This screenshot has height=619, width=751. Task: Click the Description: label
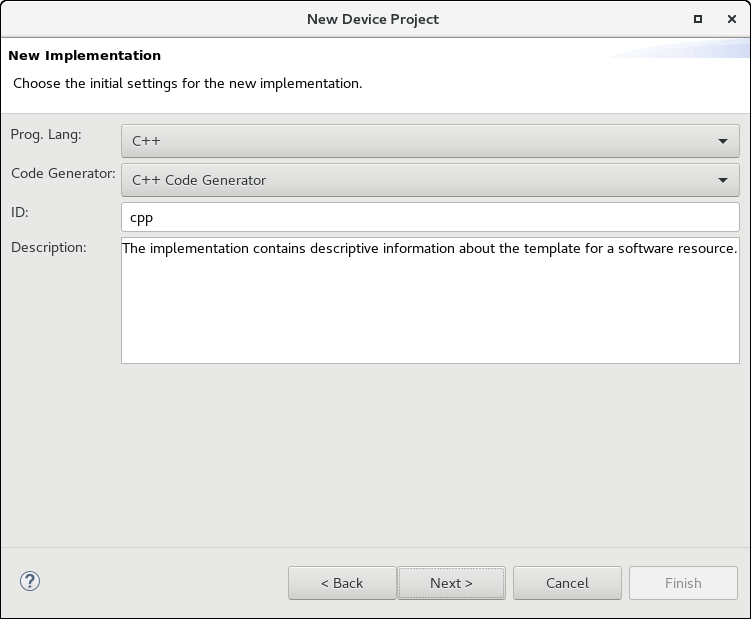49,247
